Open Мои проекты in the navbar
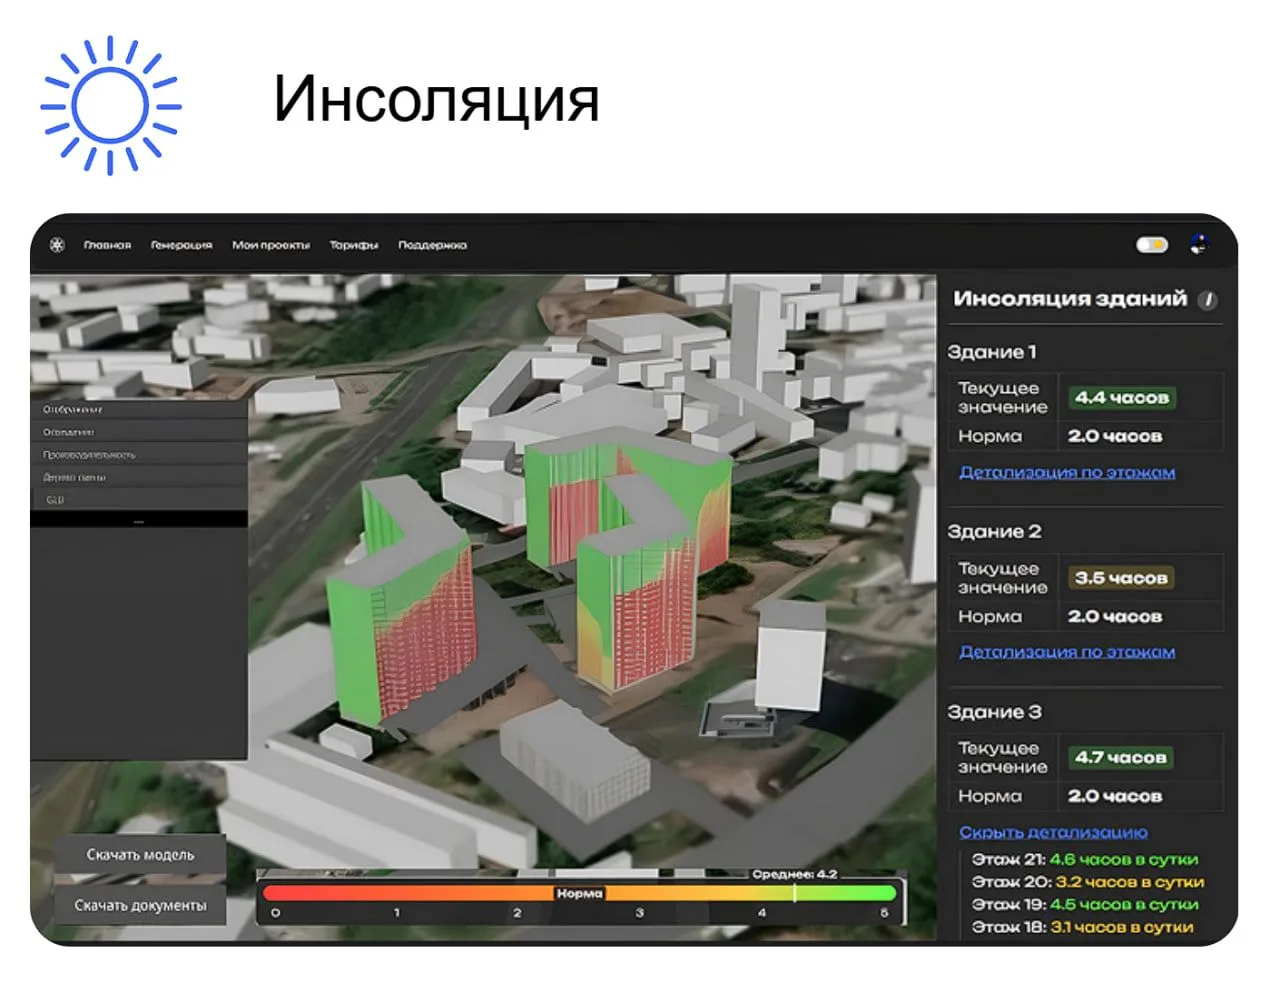1280x992 pixels. (x=271, y=245)
